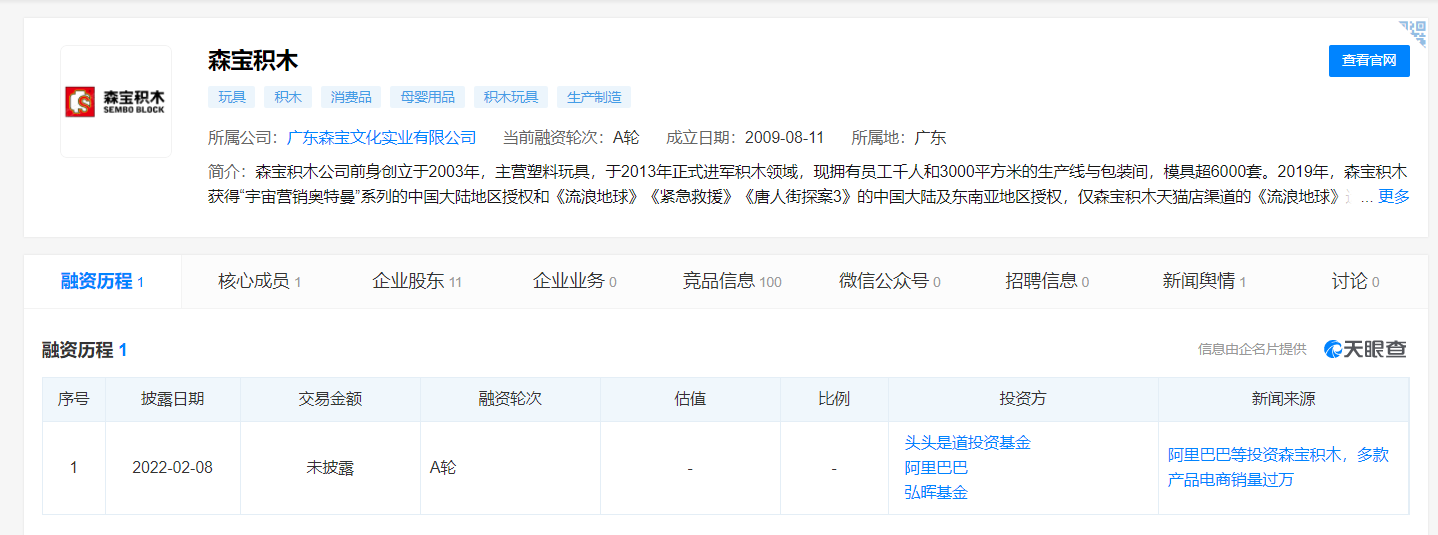Select the 玩具 tag

[x=232, y=97]
